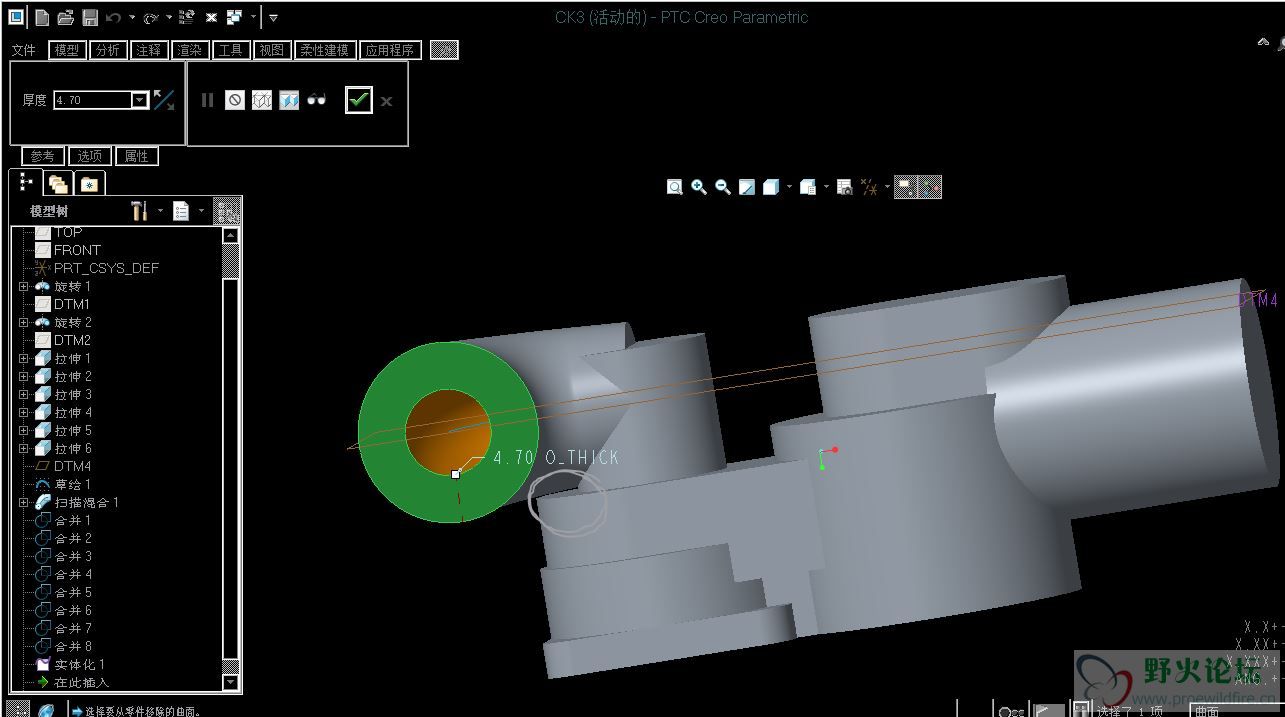
Task: Click the thickness input field showing 4.70
Action: pos(92,100)
